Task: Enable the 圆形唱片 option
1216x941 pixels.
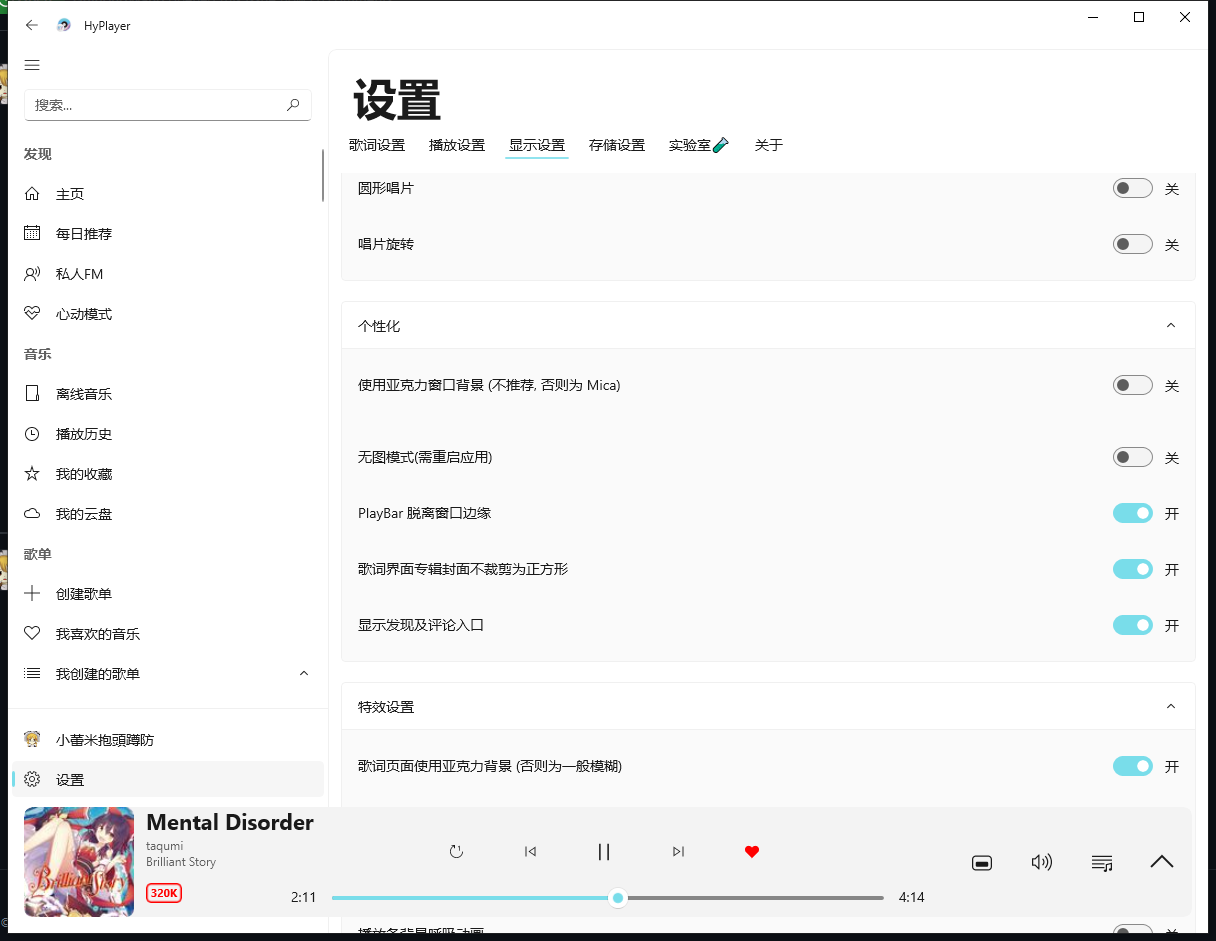Action: click(x=1132, y=187)
